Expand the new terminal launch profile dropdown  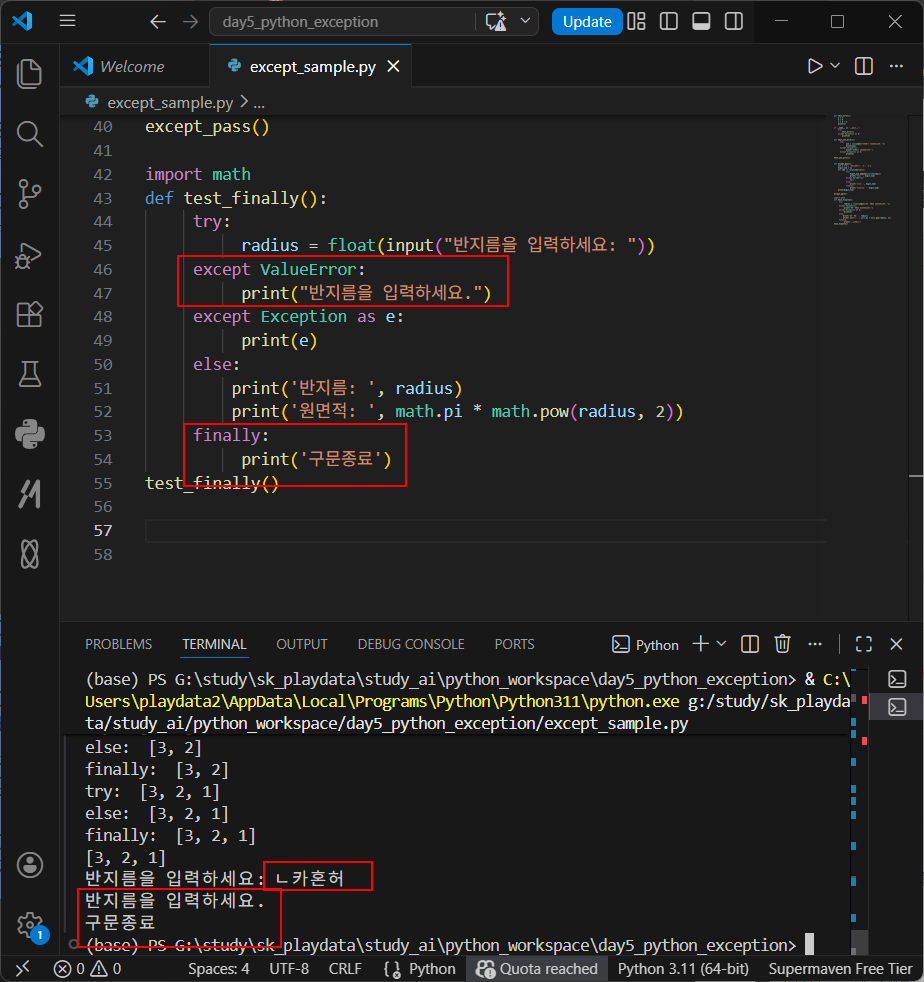coord(721,644)
